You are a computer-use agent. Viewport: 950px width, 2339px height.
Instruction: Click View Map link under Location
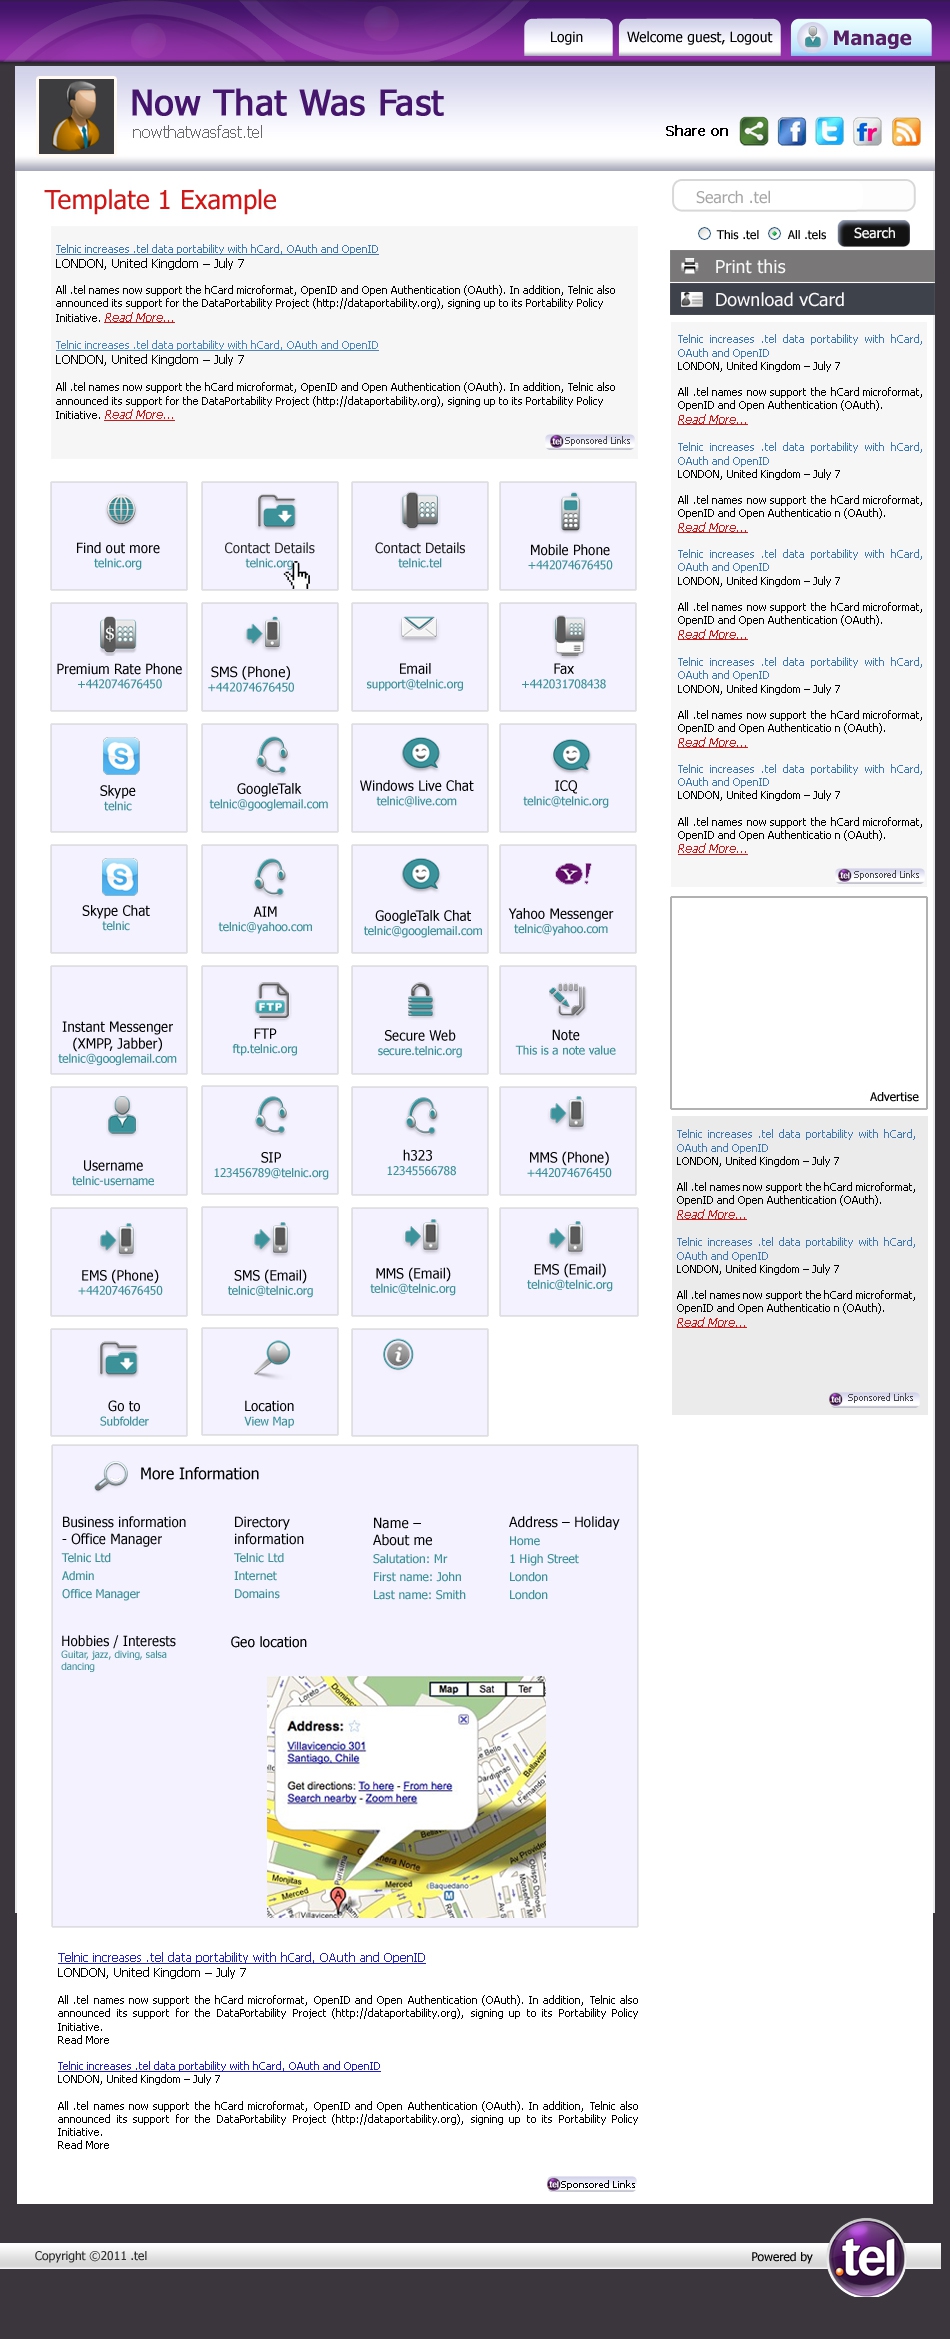[269, 1422]
